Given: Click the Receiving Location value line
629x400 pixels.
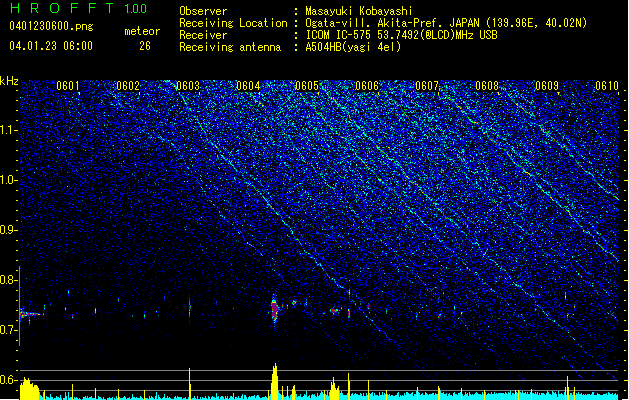Looking at the screenshot, I should point(446,23).
